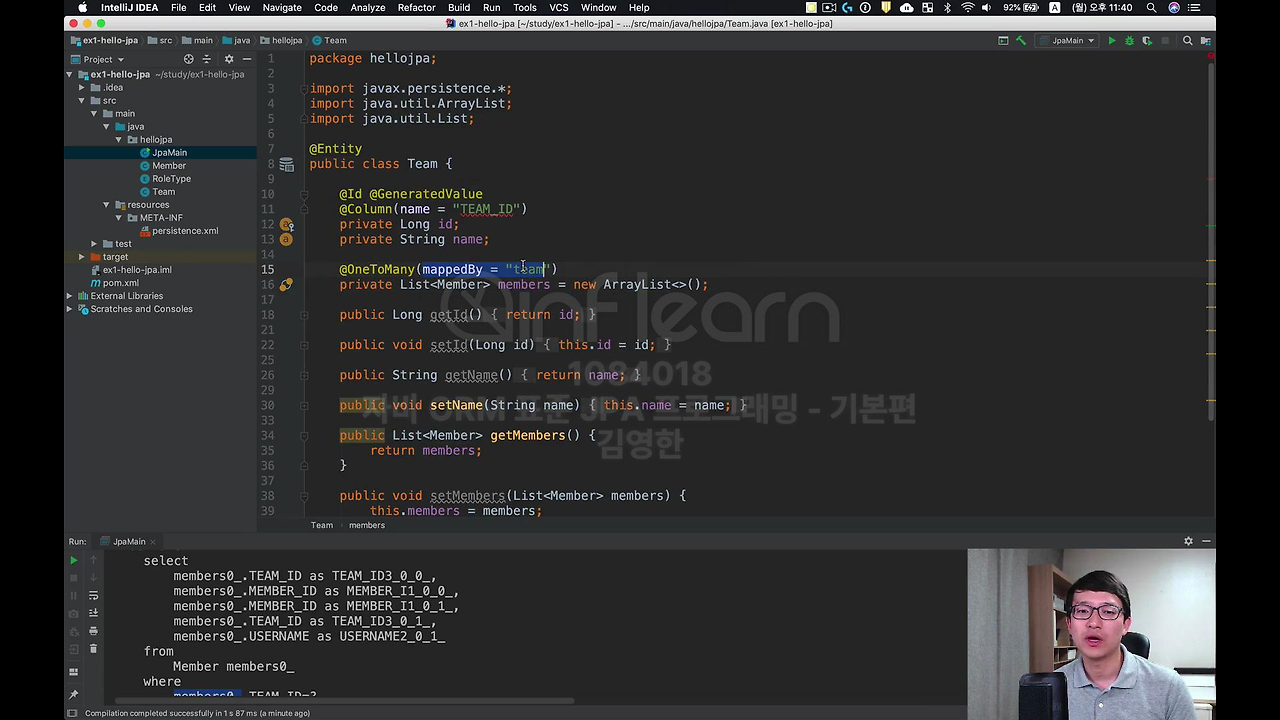
Task: Click the gutter icon on line 16
Action: (286, 285)
